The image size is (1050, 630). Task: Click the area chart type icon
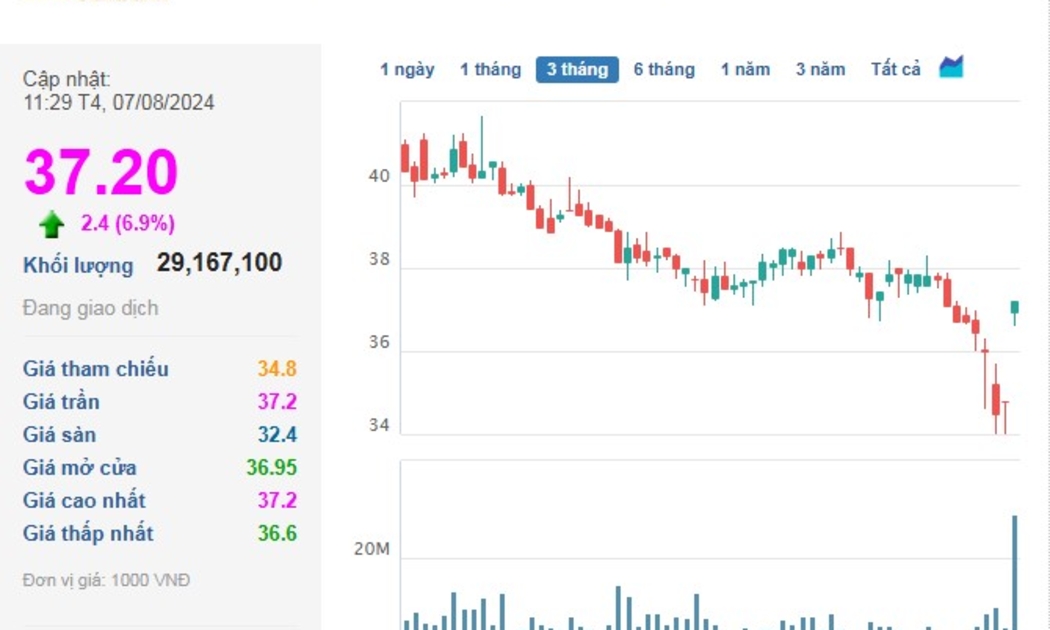951,68
